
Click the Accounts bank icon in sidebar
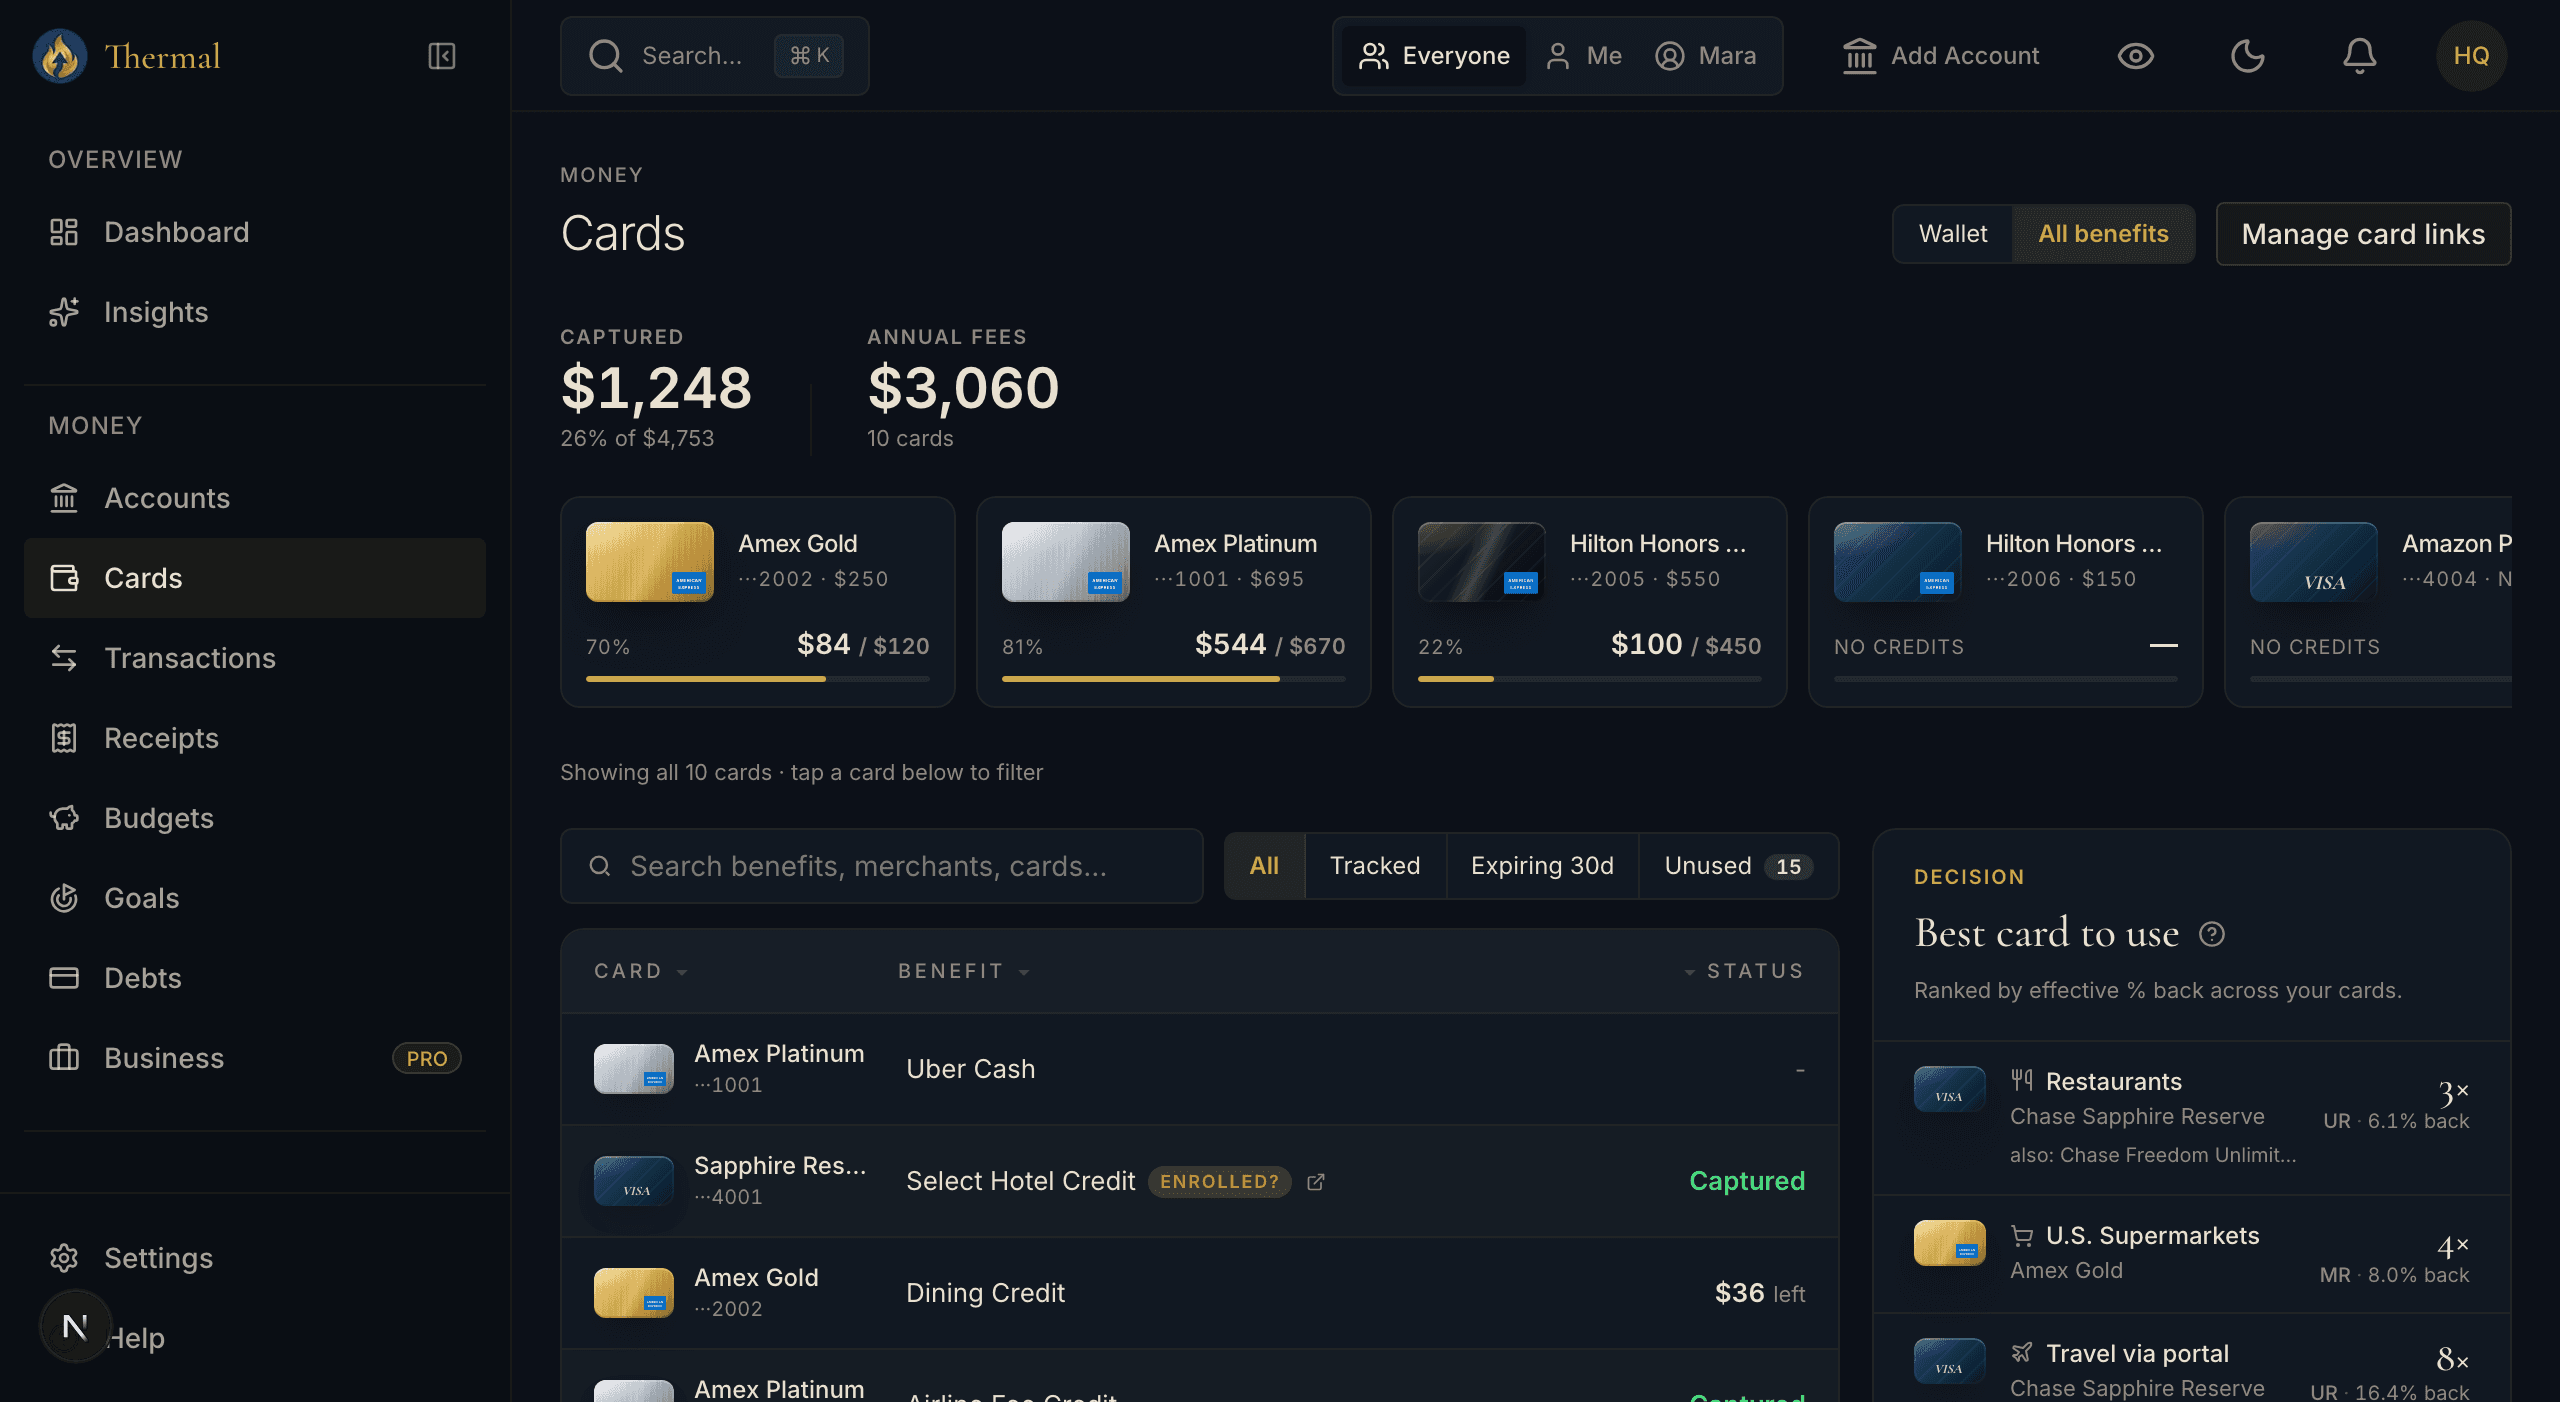pyautogui.click(x=64, y=498)
